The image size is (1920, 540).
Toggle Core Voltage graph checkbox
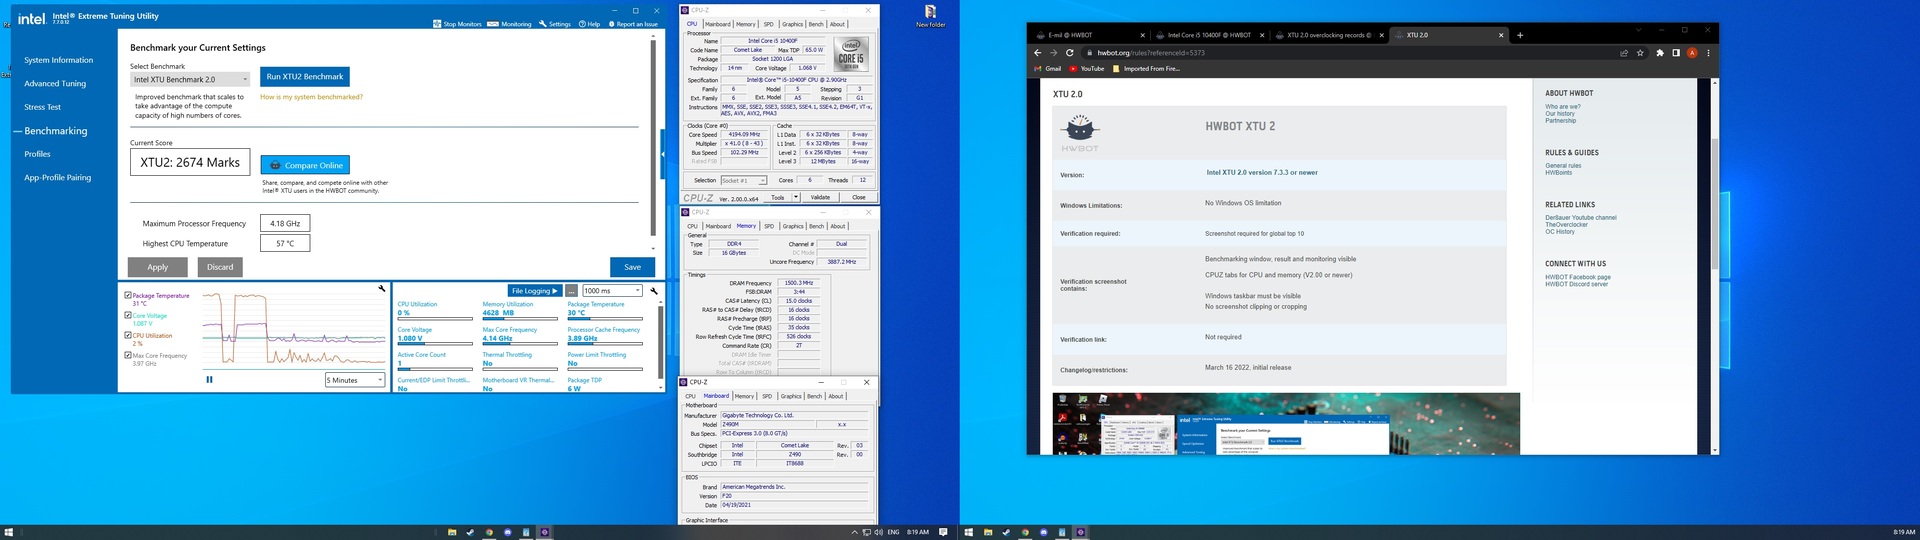(128, 315)
